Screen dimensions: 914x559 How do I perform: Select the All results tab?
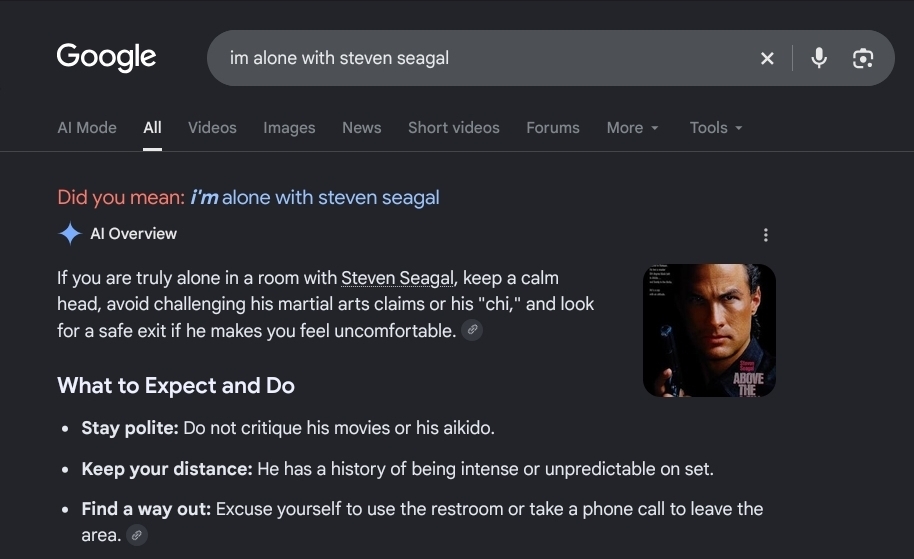tap(152, 128)
